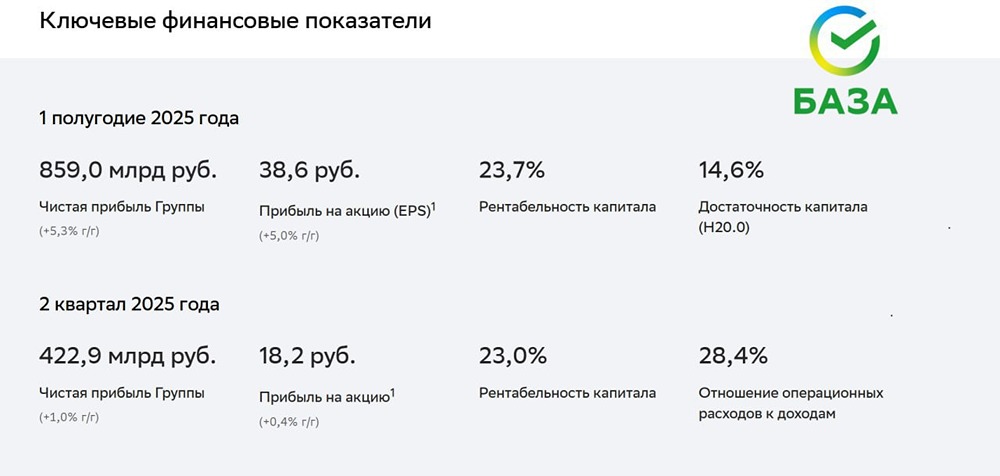Click the Отношение операционных расходов к доходам label
The width and height of the screenshot is (1000, 476).
click(x=791, y=403)
